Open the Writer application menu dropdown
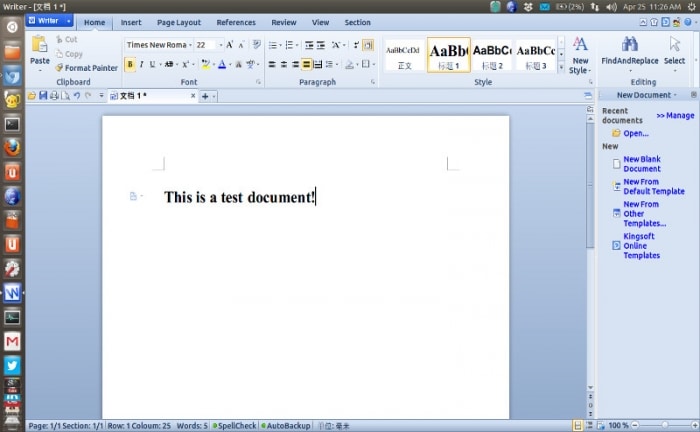The width and height of the screenshot is (700, 432). (68, 21)
